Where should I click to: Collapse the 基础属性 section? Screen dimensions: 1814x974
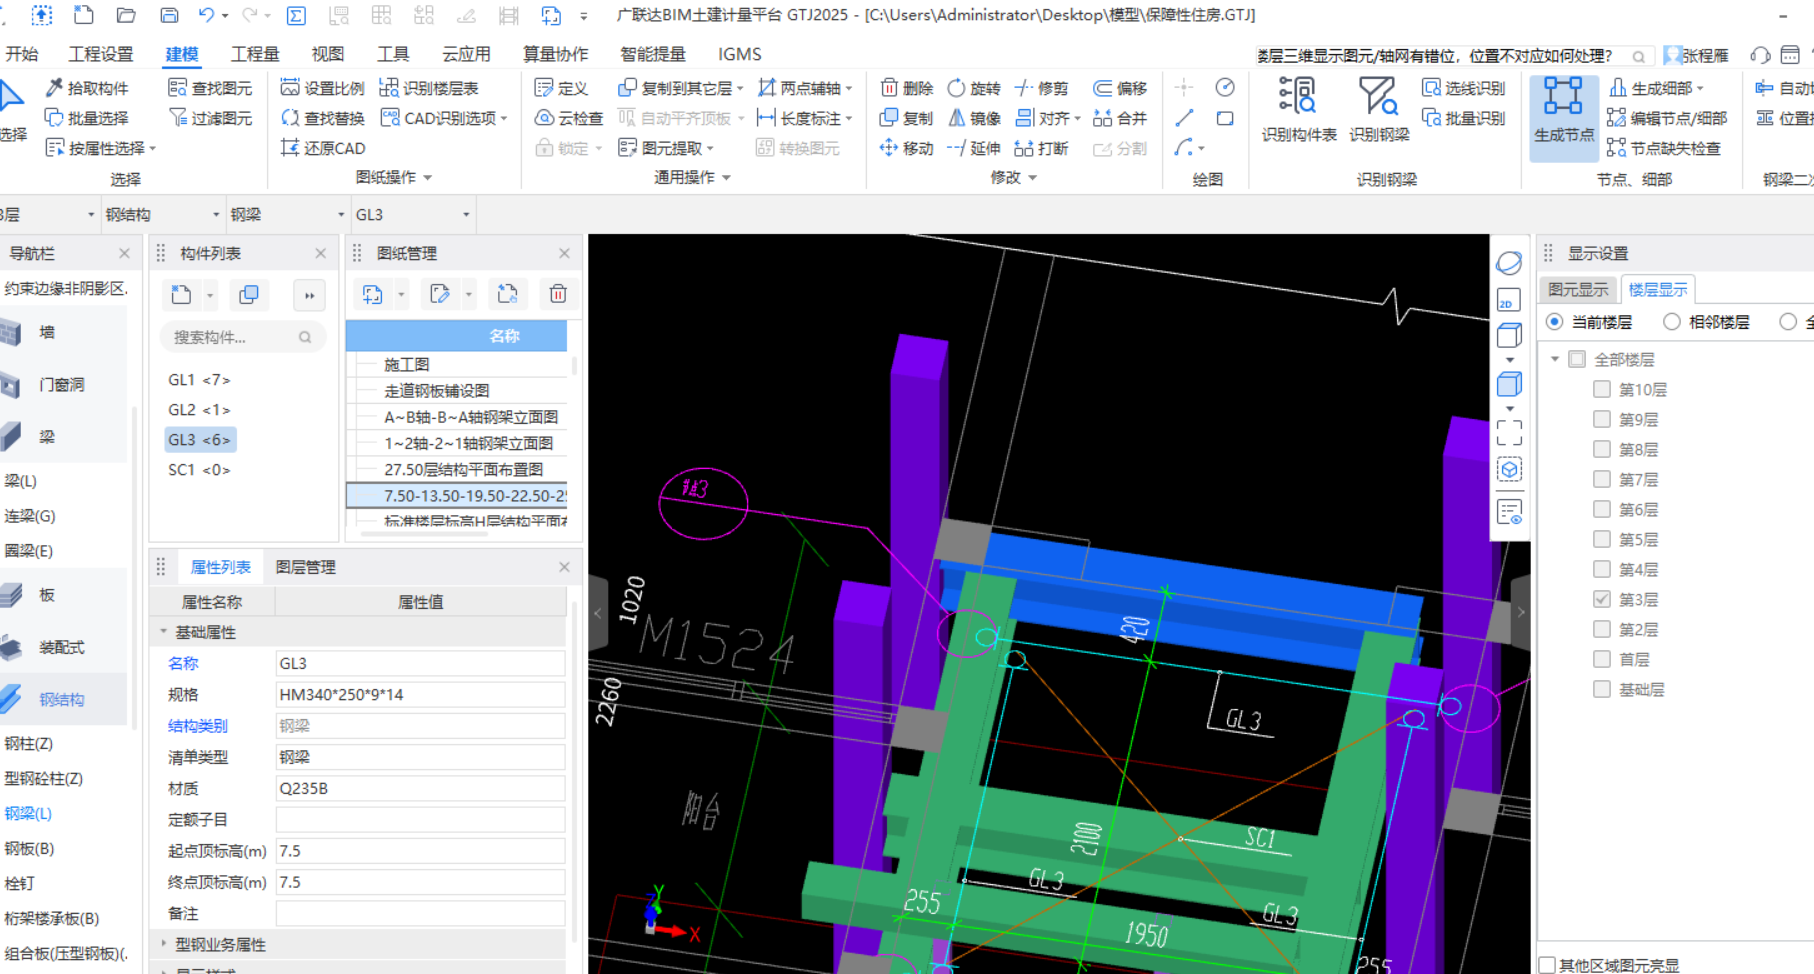tap(164, 632)
